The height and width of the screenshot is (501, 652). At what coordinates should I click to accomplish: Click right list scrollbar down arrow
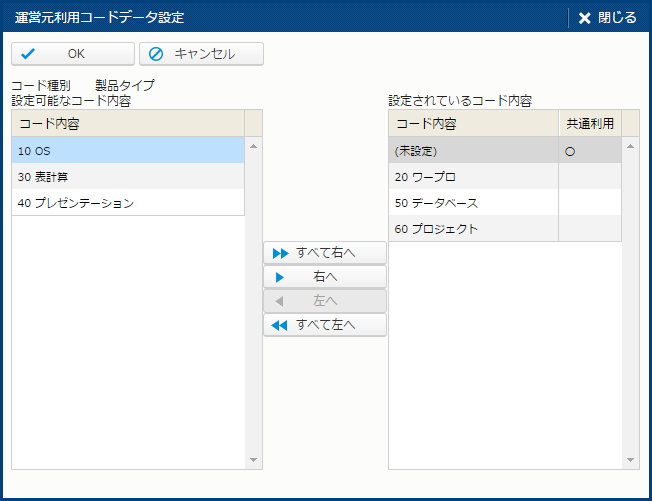(631, 460)
